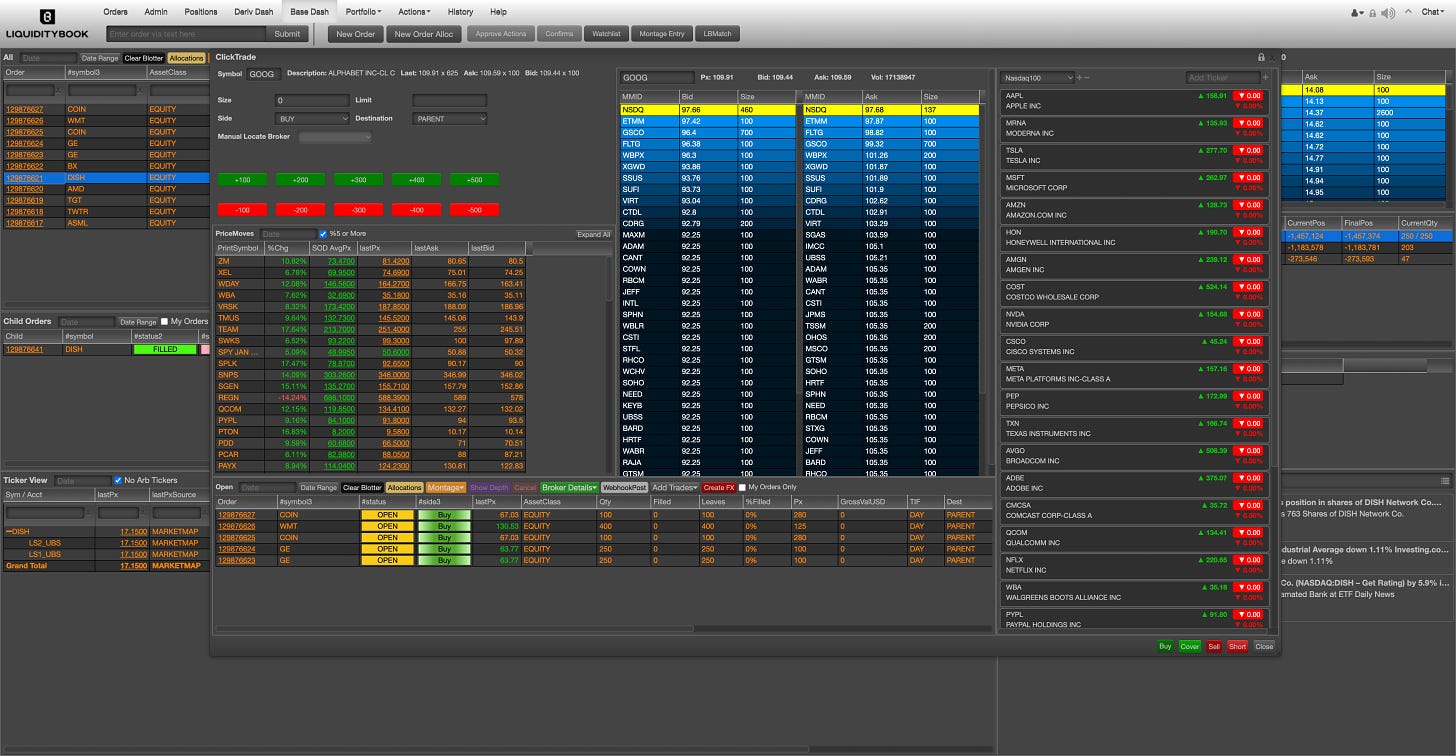This screenshot has height=756, width=1456.
Task: Open the Montage dropdown in Open orders toolbar
Action: coord(446,488)
